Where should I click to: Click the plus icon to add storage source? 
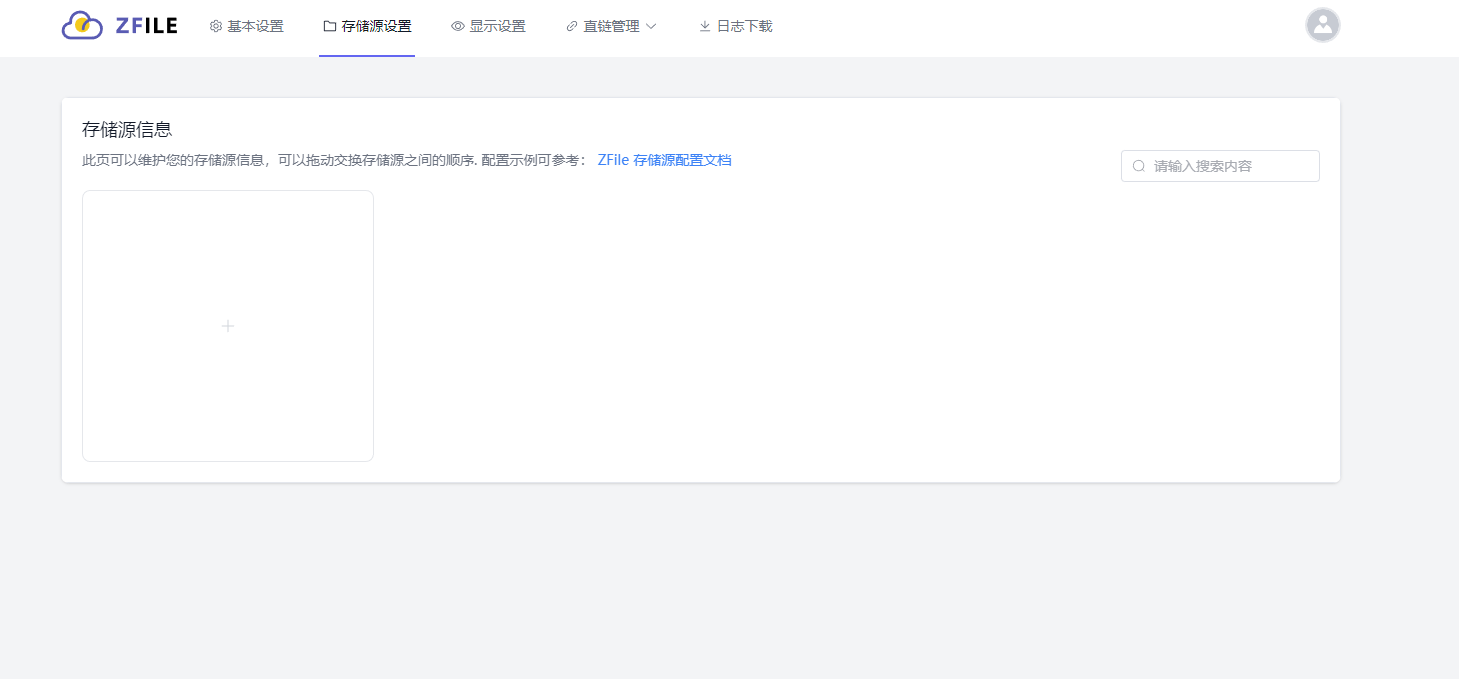[x=227, y=326]
